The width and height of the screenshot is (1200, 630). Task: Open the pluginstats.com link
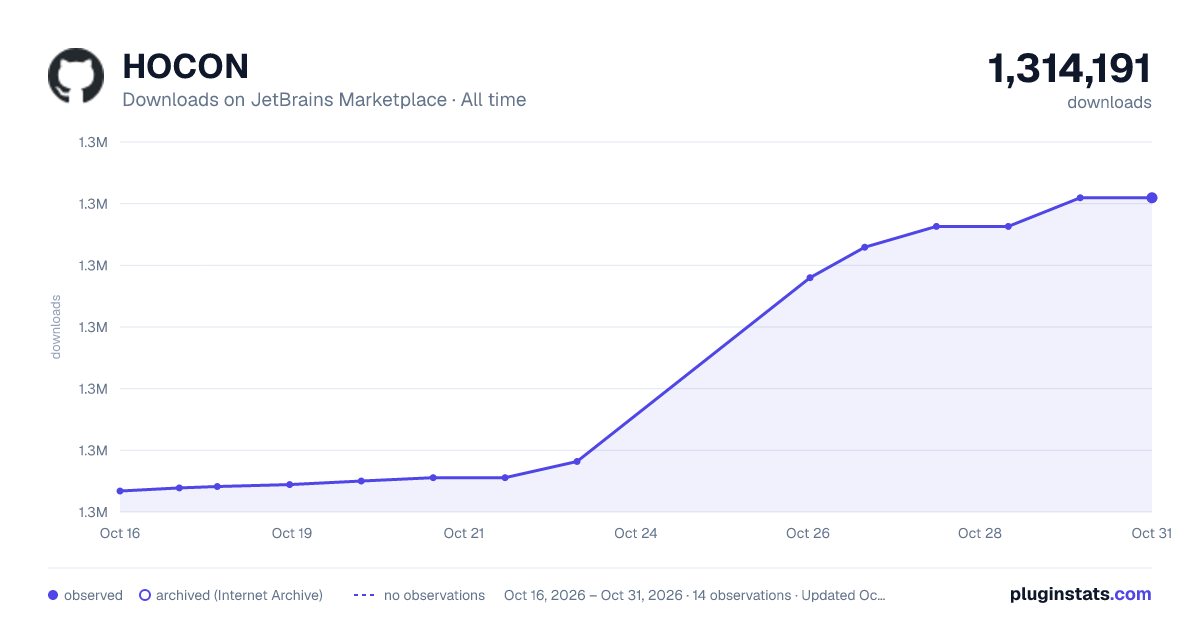tap(1081, 594)
